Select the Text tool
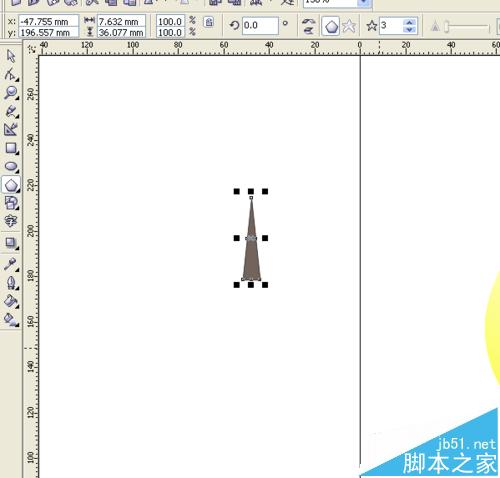This screenshot has height=478, width=500. point(11,221)
